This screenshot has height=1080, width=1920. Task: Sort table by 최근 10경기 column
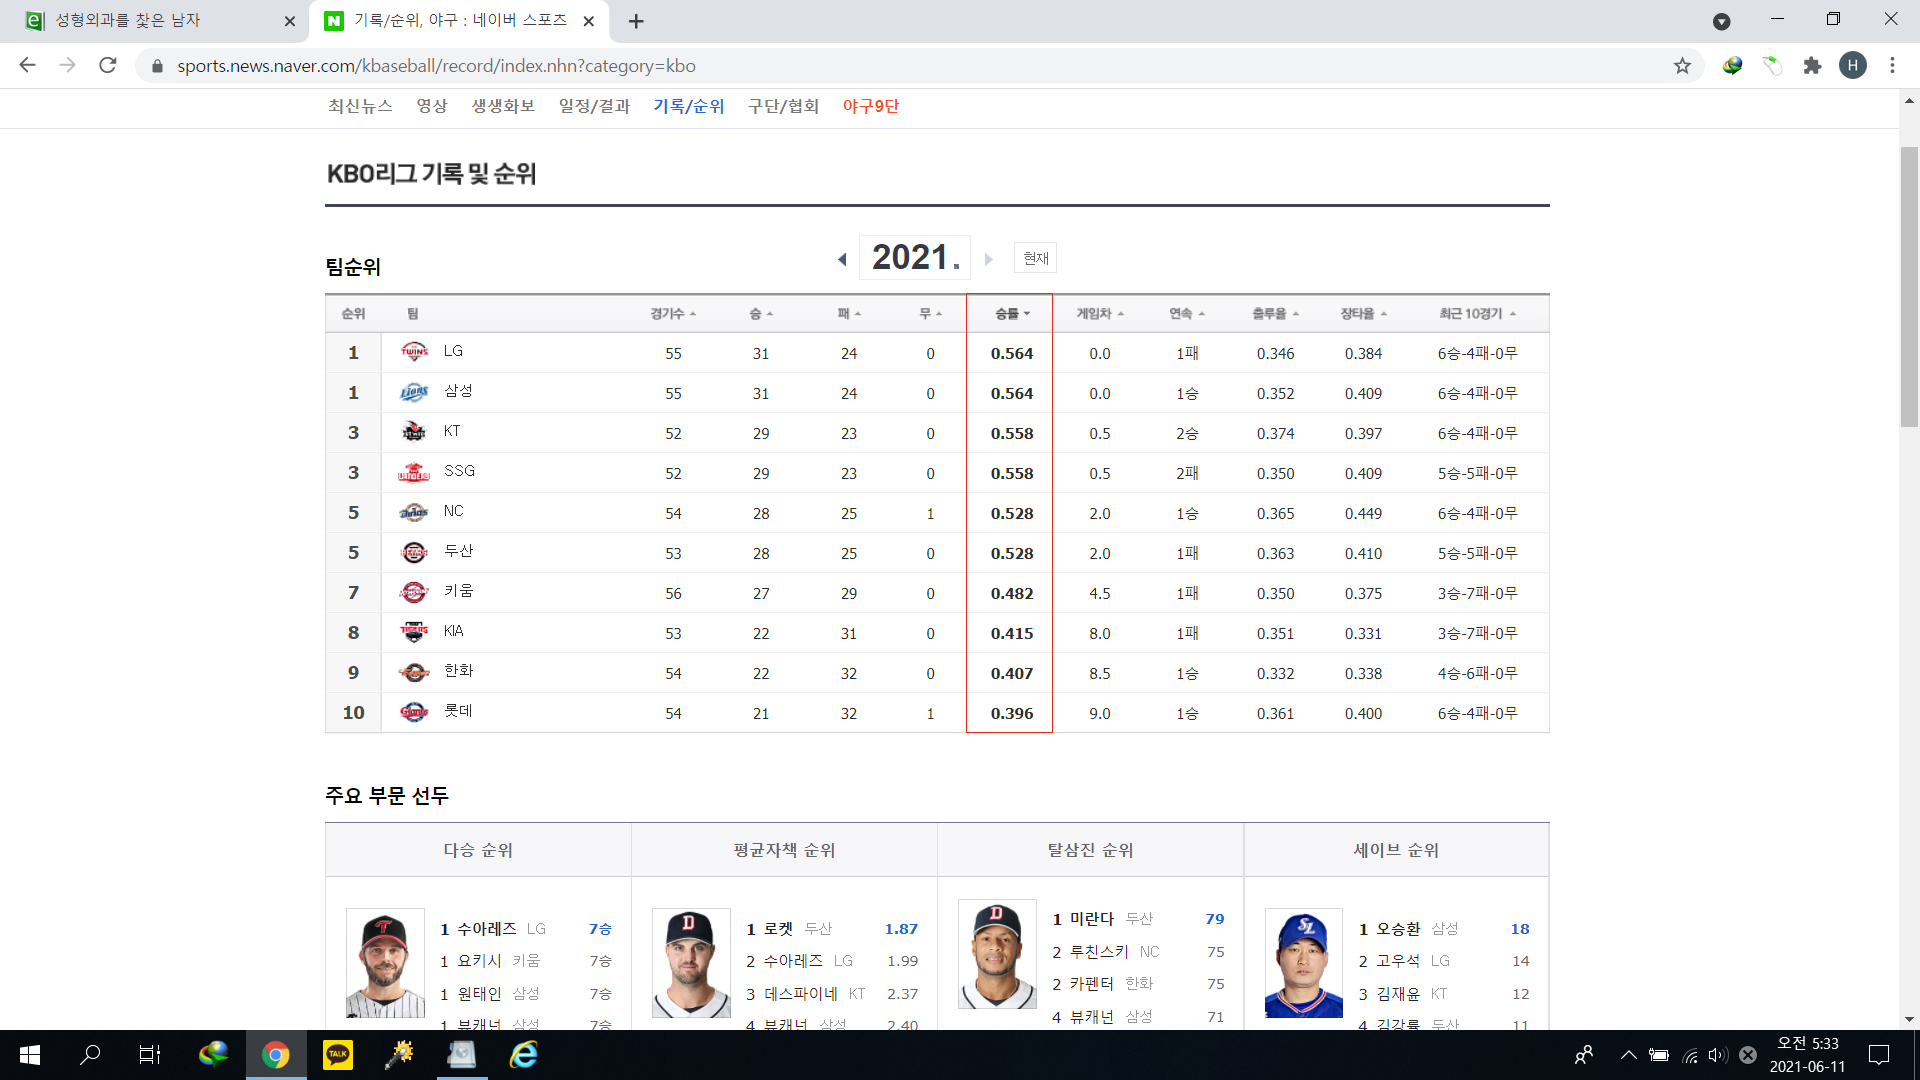click(1477, 314)
